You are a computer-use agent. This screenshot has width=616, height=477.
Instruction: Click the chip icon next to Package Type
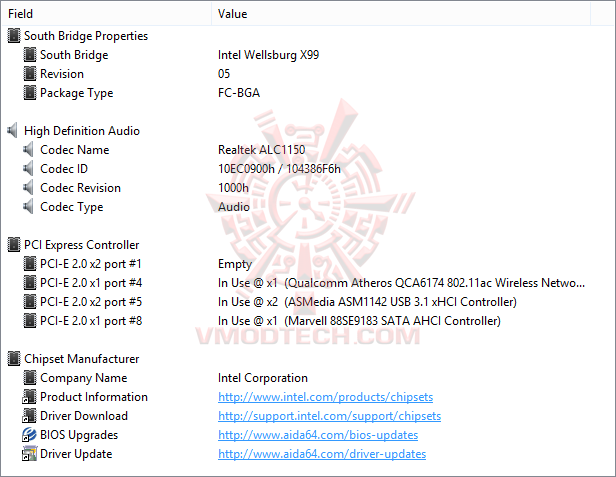(x=30, y=93)
